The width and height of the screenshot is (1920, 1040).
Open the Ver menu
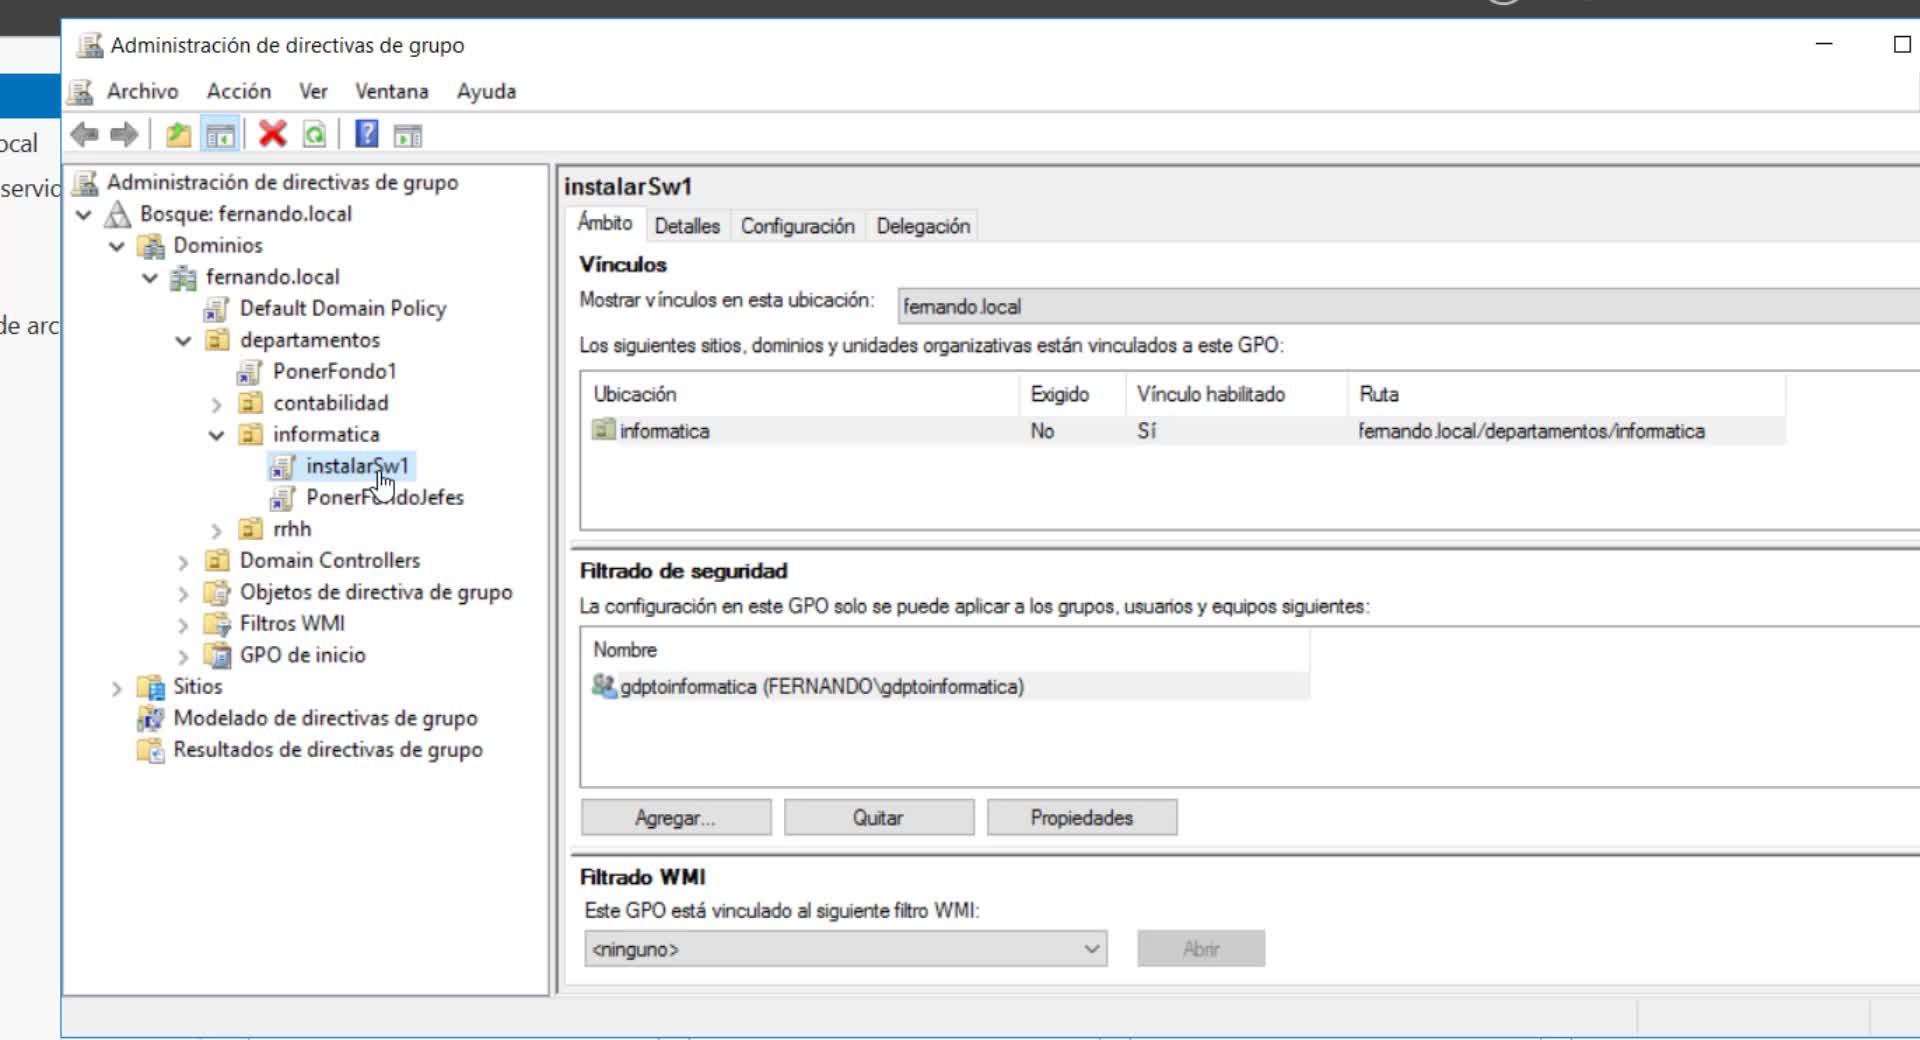coord(313,91)
